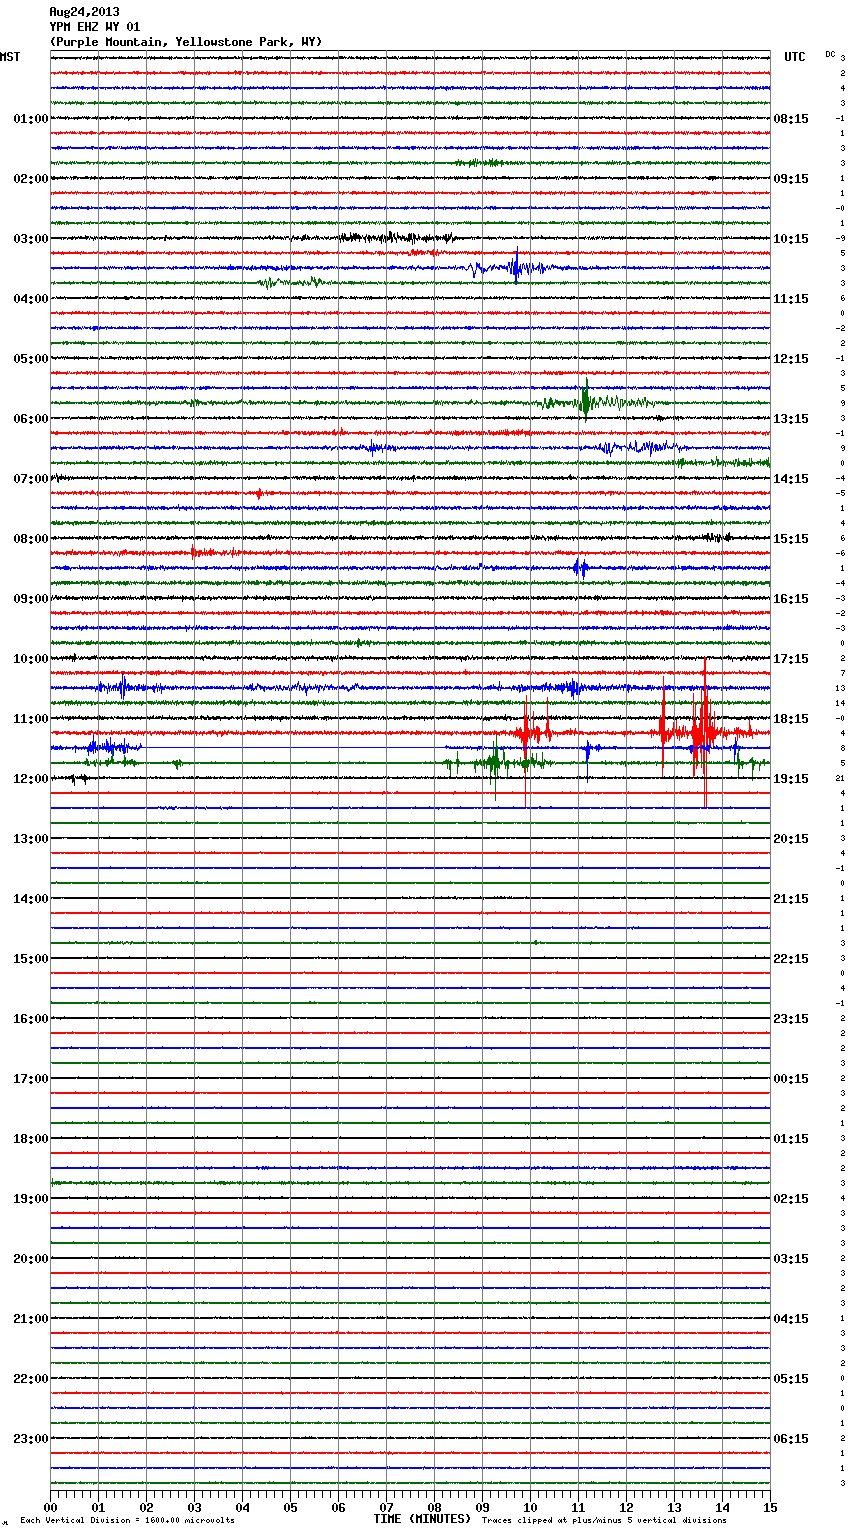This screenshot has width=850, height=1534.
Task: Click minute axis tick label 10
Action: tap(530, 1507)
